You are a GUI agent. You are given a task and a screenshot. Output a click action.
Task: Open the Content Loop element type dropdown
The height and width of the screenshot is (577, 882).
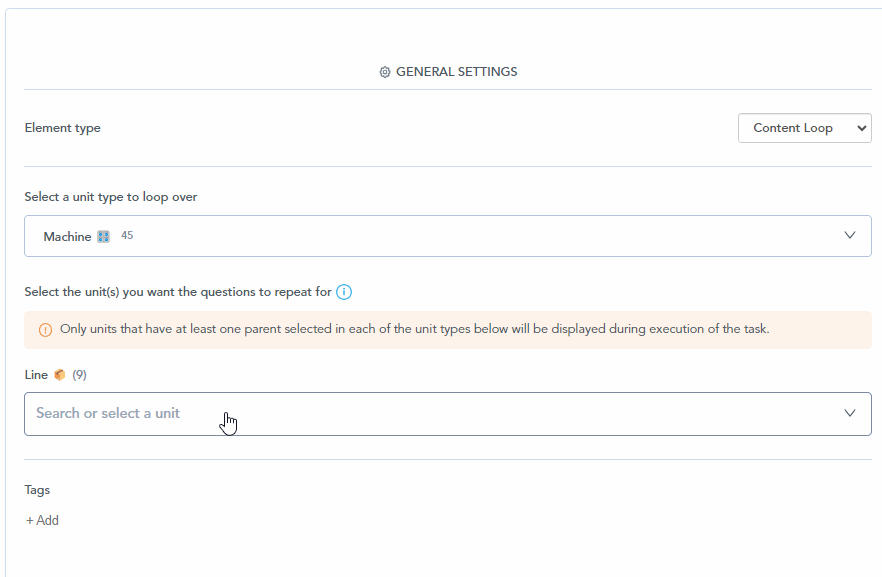pyautogui.click(x=804, y=128)
